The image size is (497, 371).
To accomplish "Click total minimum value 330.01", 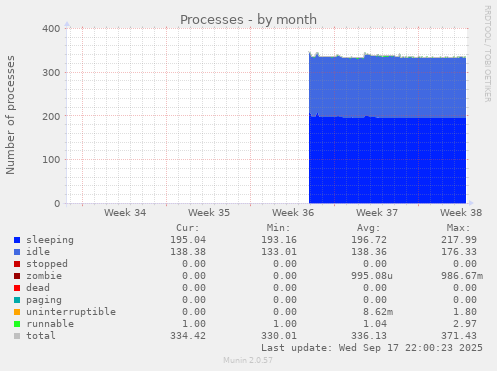I will [x=279, y=336].
